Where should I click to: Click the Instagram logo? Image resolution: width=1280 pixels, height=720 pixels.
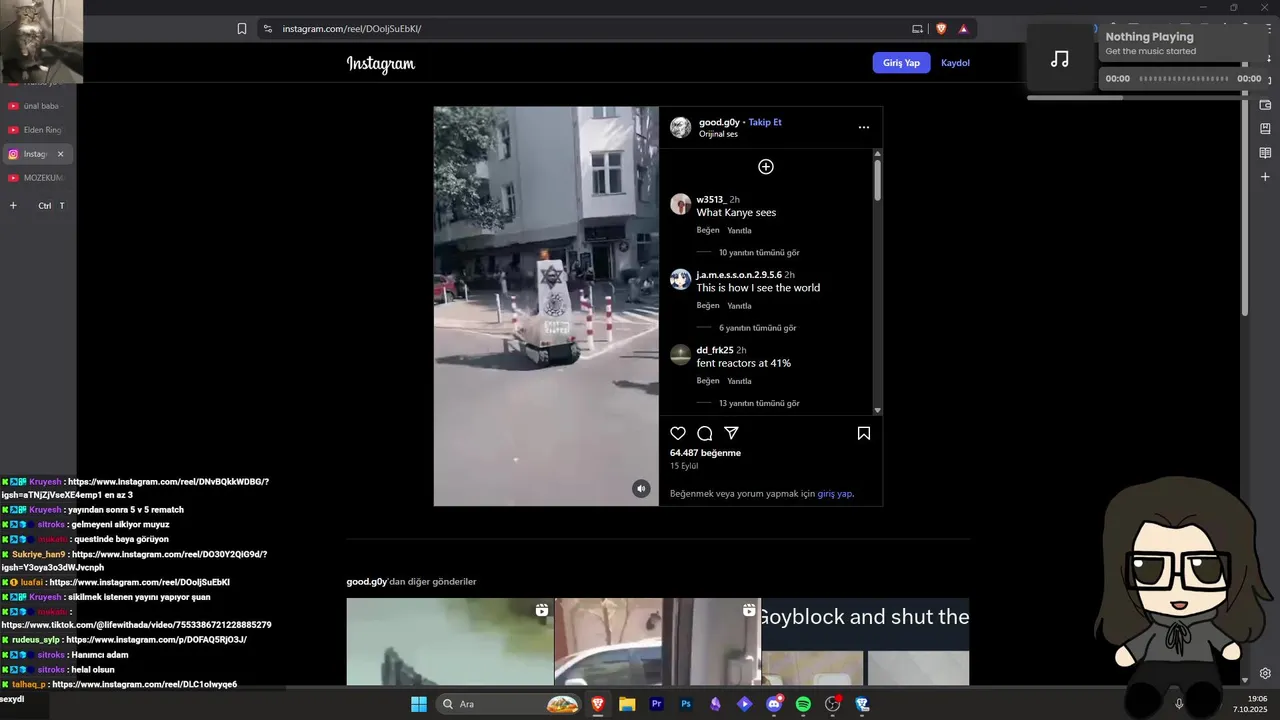click(381, 64)
